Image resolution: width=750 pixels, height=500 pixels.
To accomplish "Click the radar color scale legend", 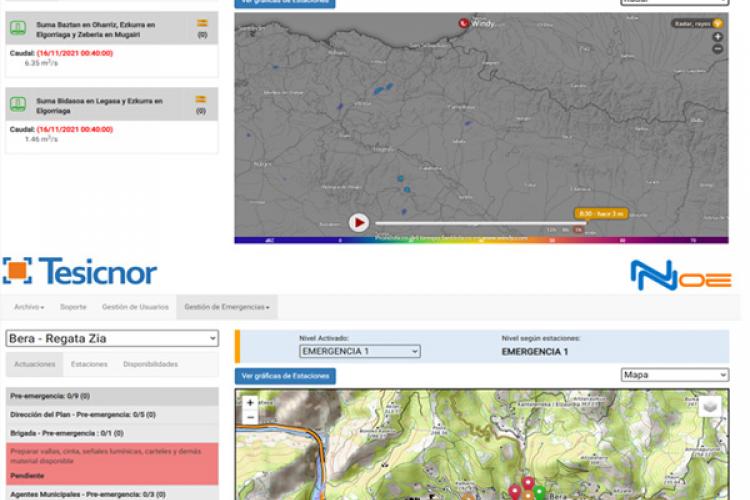I will point(481,240).
